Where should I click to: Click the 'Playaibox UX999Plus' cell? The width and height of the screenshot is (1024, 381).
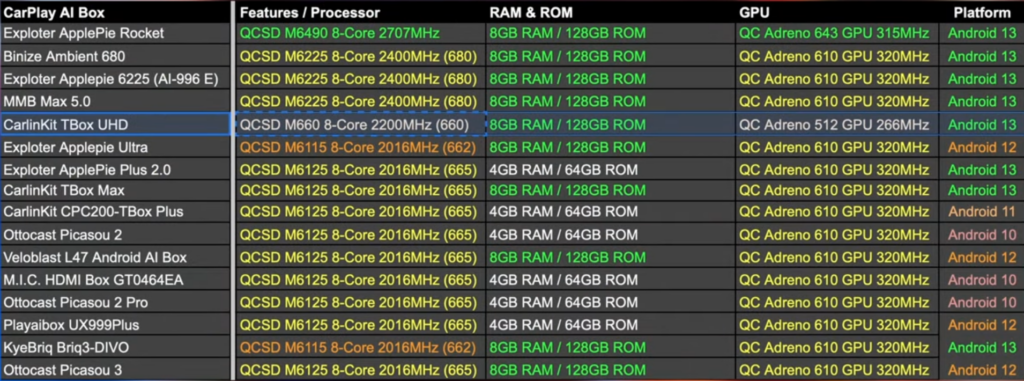(x=115, y=325)
